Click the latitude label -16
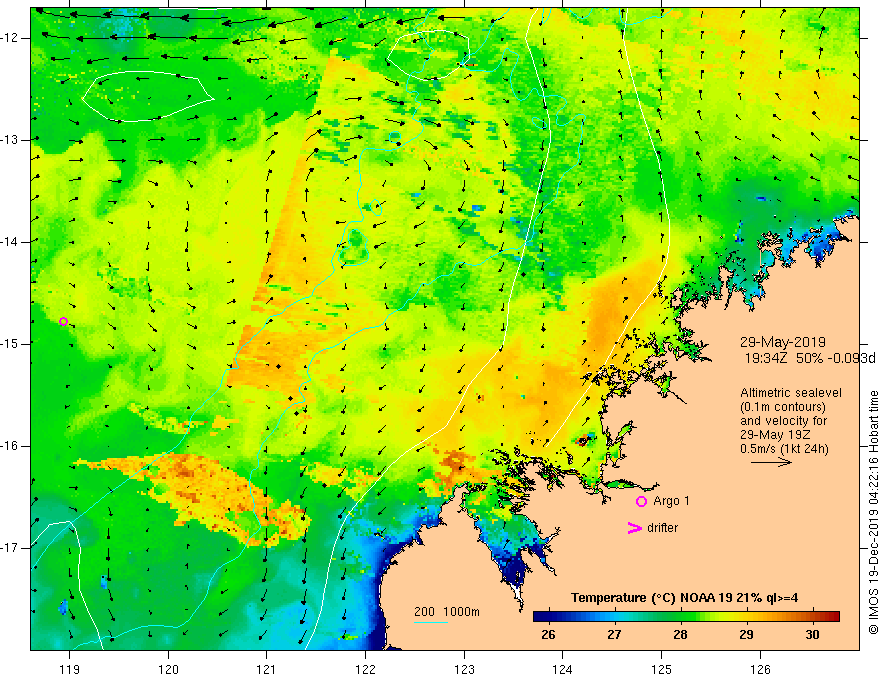 click(11, 446)
